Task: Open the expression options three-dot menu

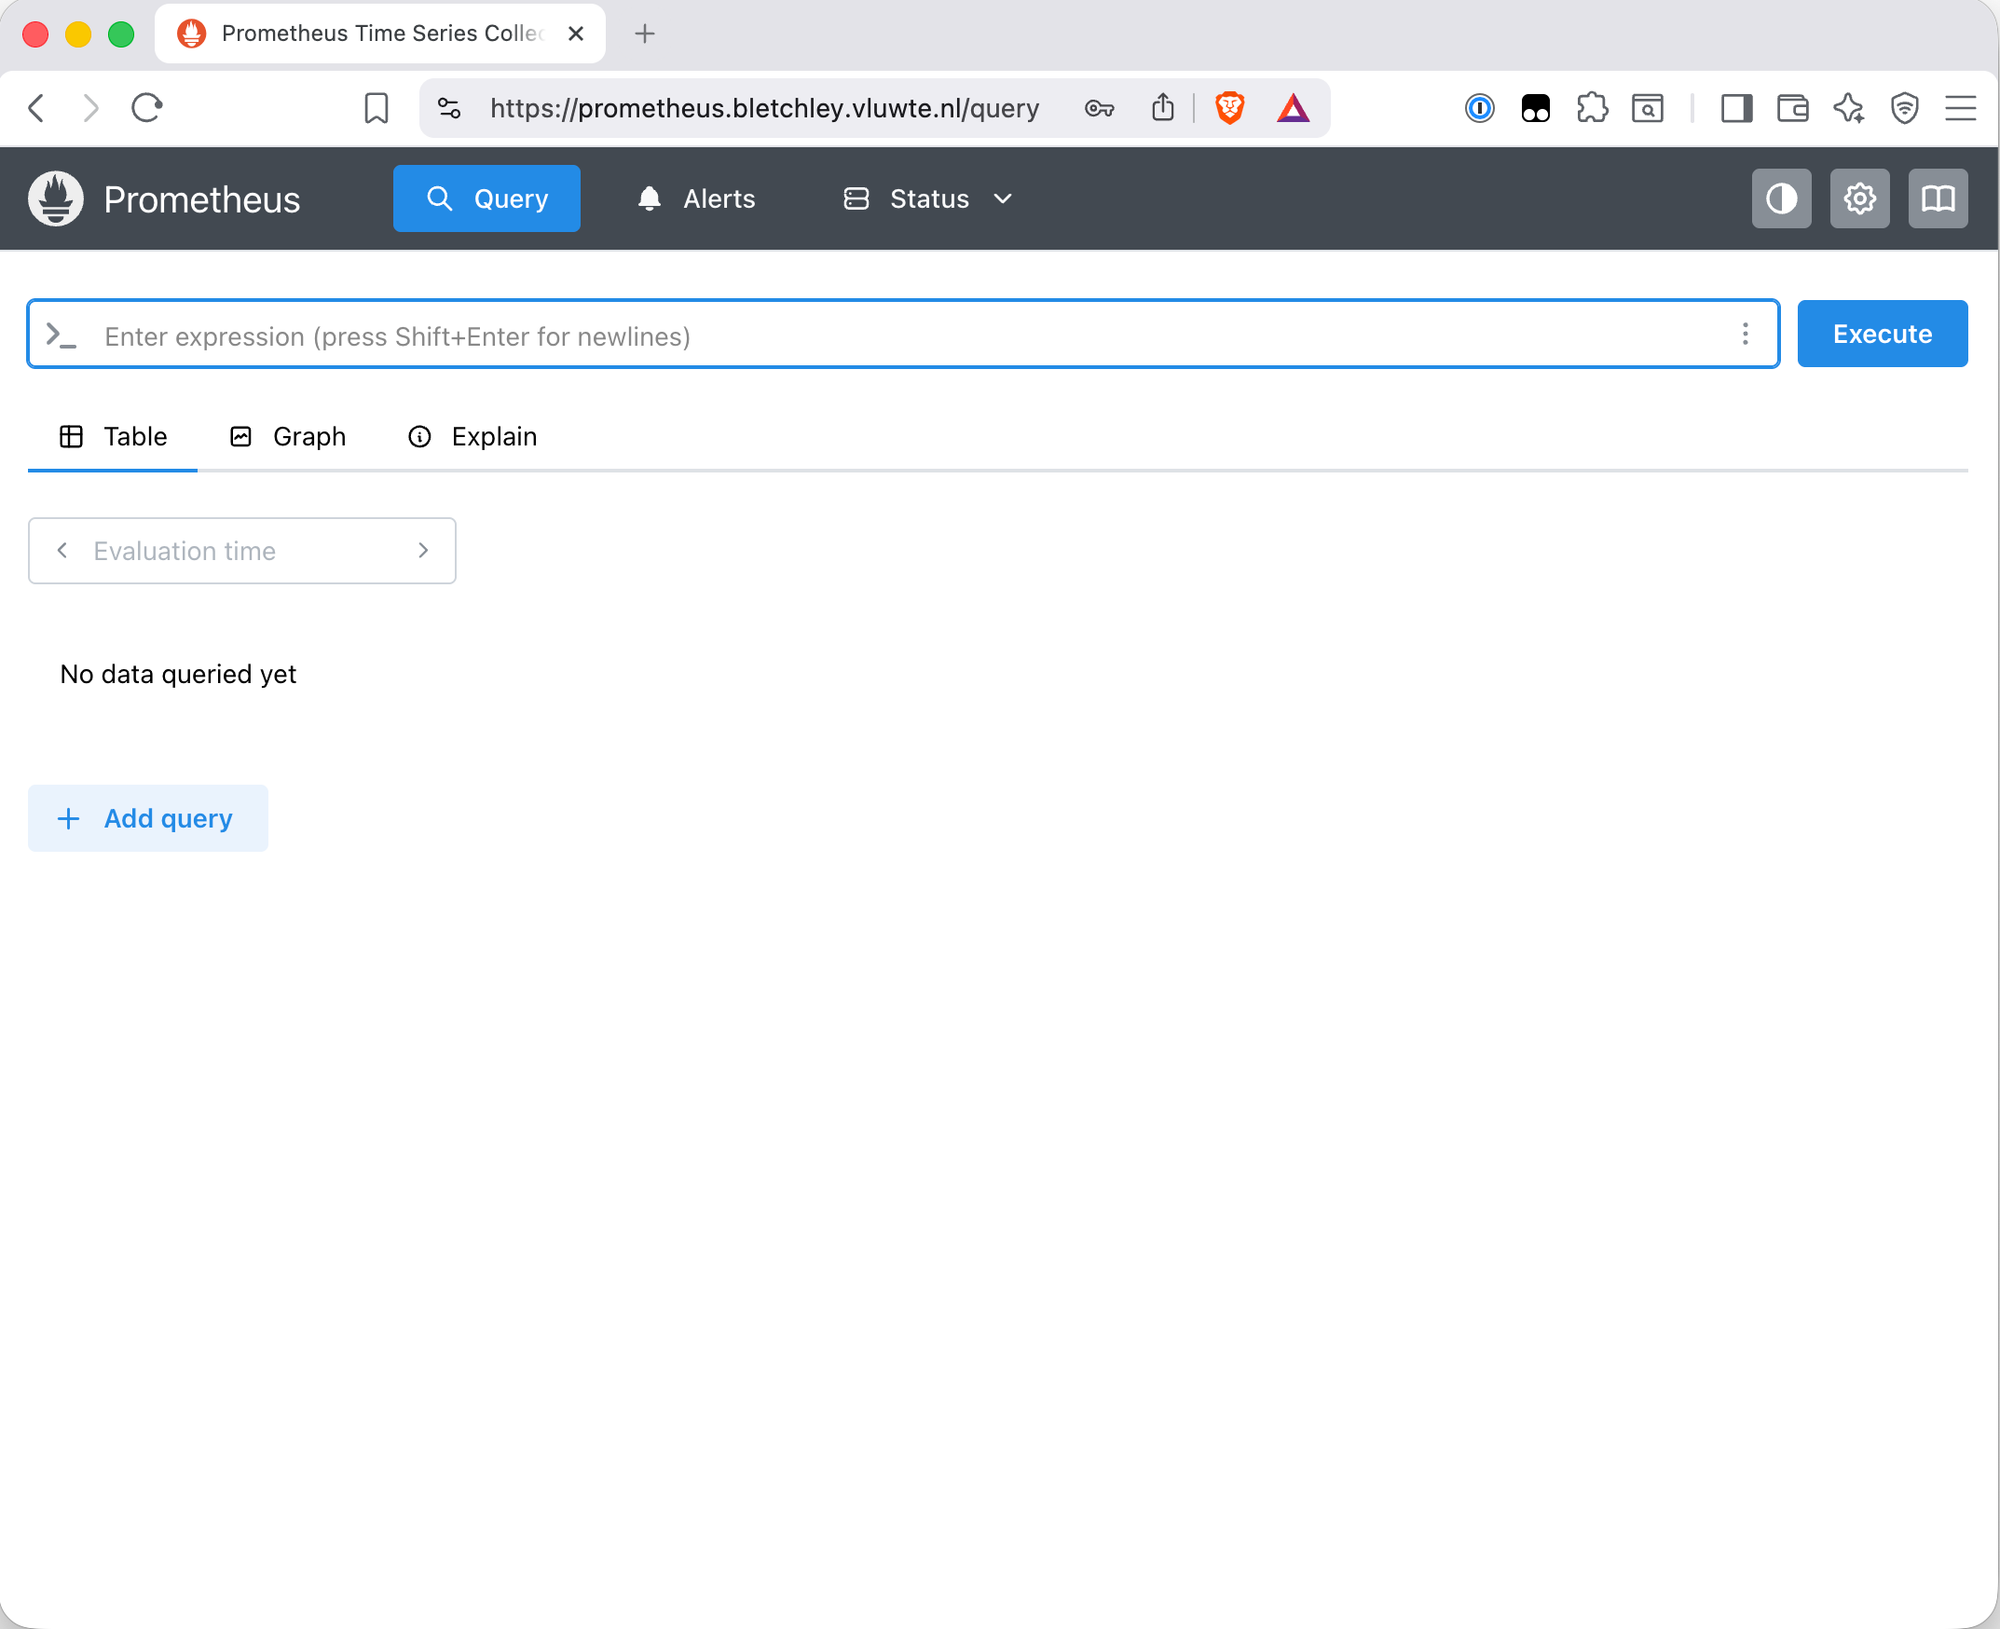Action: (1745, 334)
